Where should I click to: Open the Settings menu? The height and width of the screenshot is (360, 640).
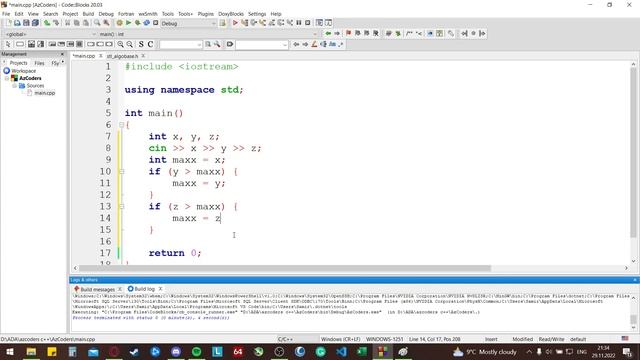(x=257, y=14)
